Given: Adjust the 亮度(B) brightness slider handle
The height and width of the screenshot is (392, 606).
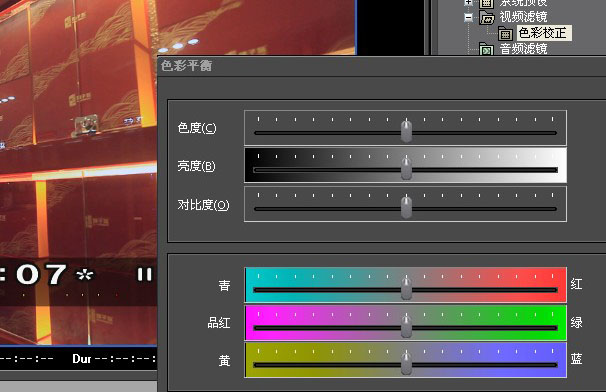Looking at the screenshot, I should 406,169.
